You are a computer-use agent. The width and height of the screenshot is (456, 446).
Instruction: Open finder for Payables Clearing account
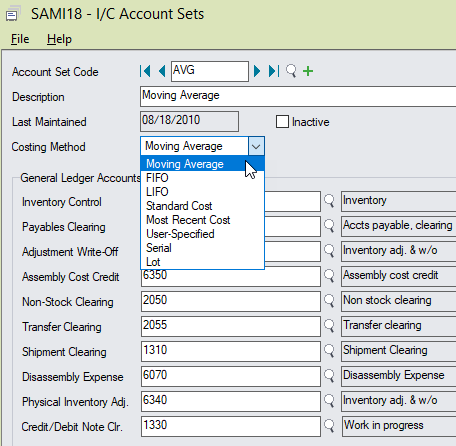[x=329, y=226]
